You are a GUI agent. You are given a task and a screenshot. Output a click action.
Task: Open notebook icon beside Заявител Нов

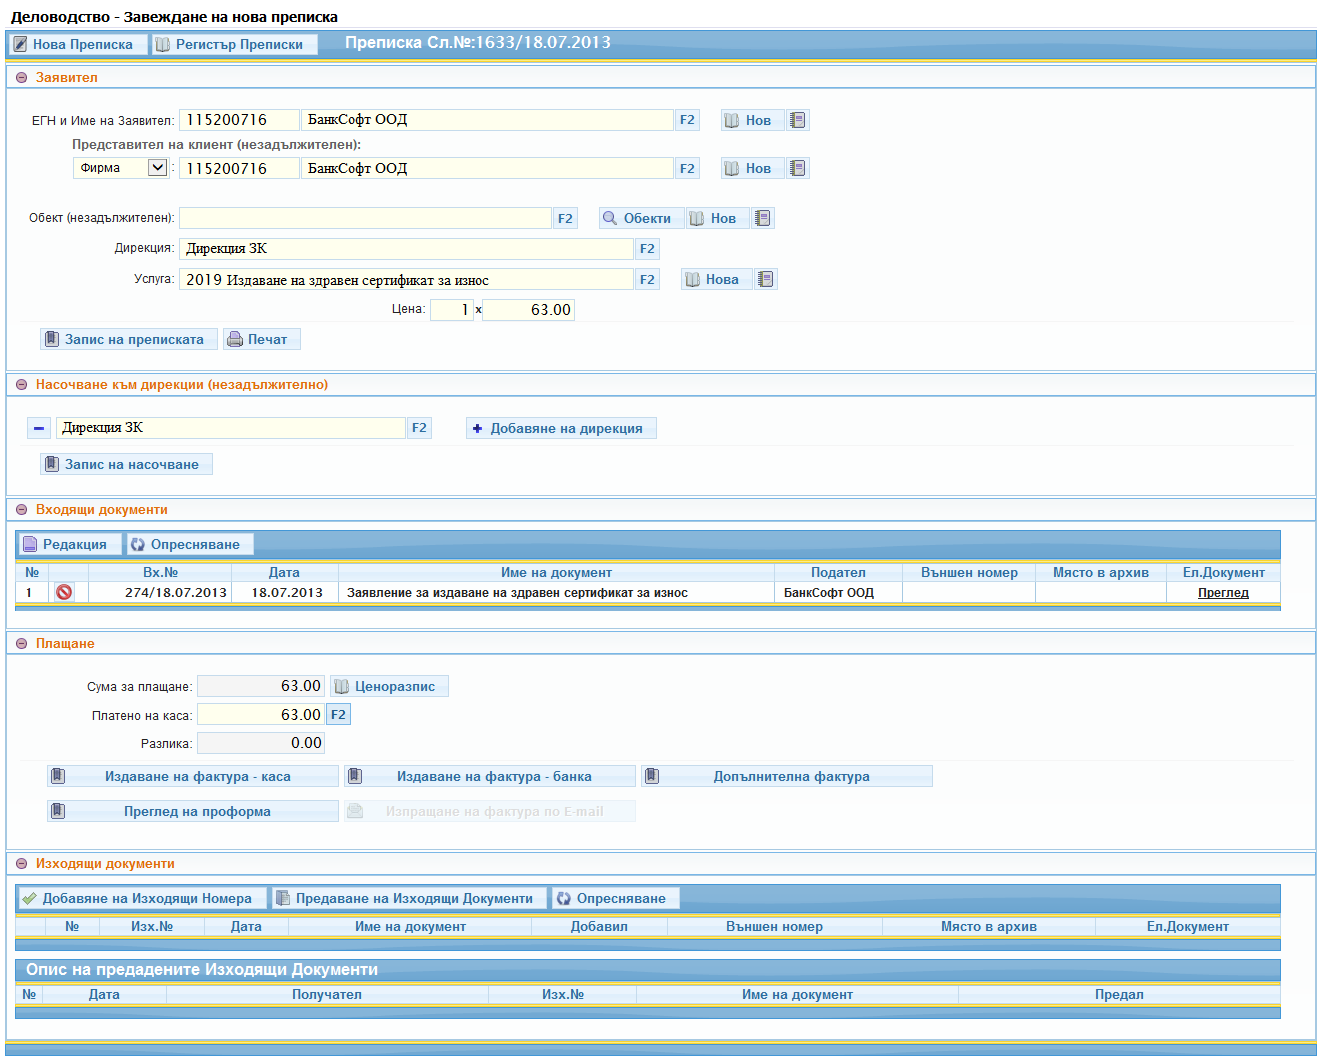pos(798,120)
